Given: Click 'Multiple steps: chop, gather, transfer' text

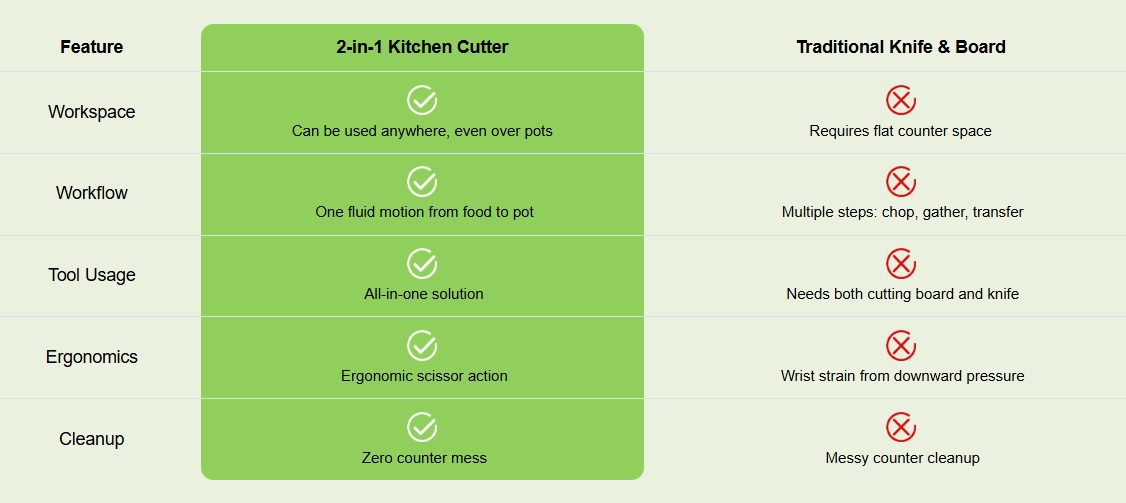Looking at the screenshot, I should tap(903, 213).
